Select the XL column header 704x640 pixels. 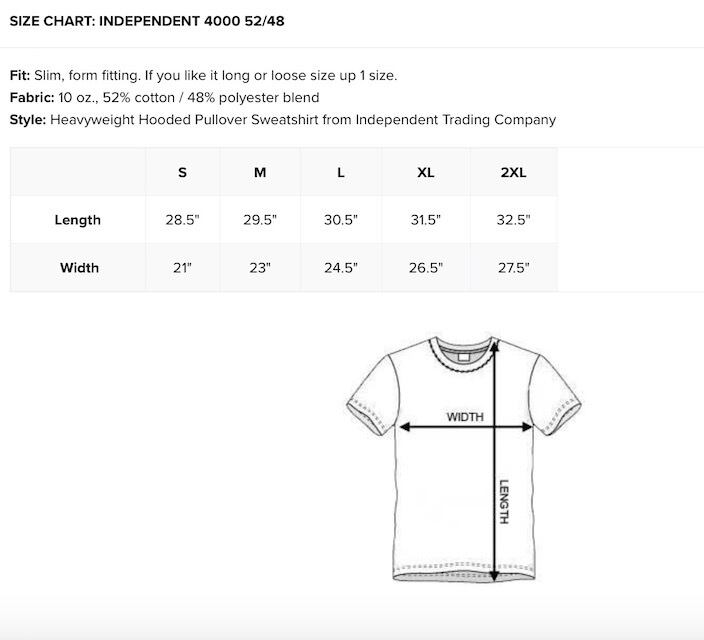point(426,172)
